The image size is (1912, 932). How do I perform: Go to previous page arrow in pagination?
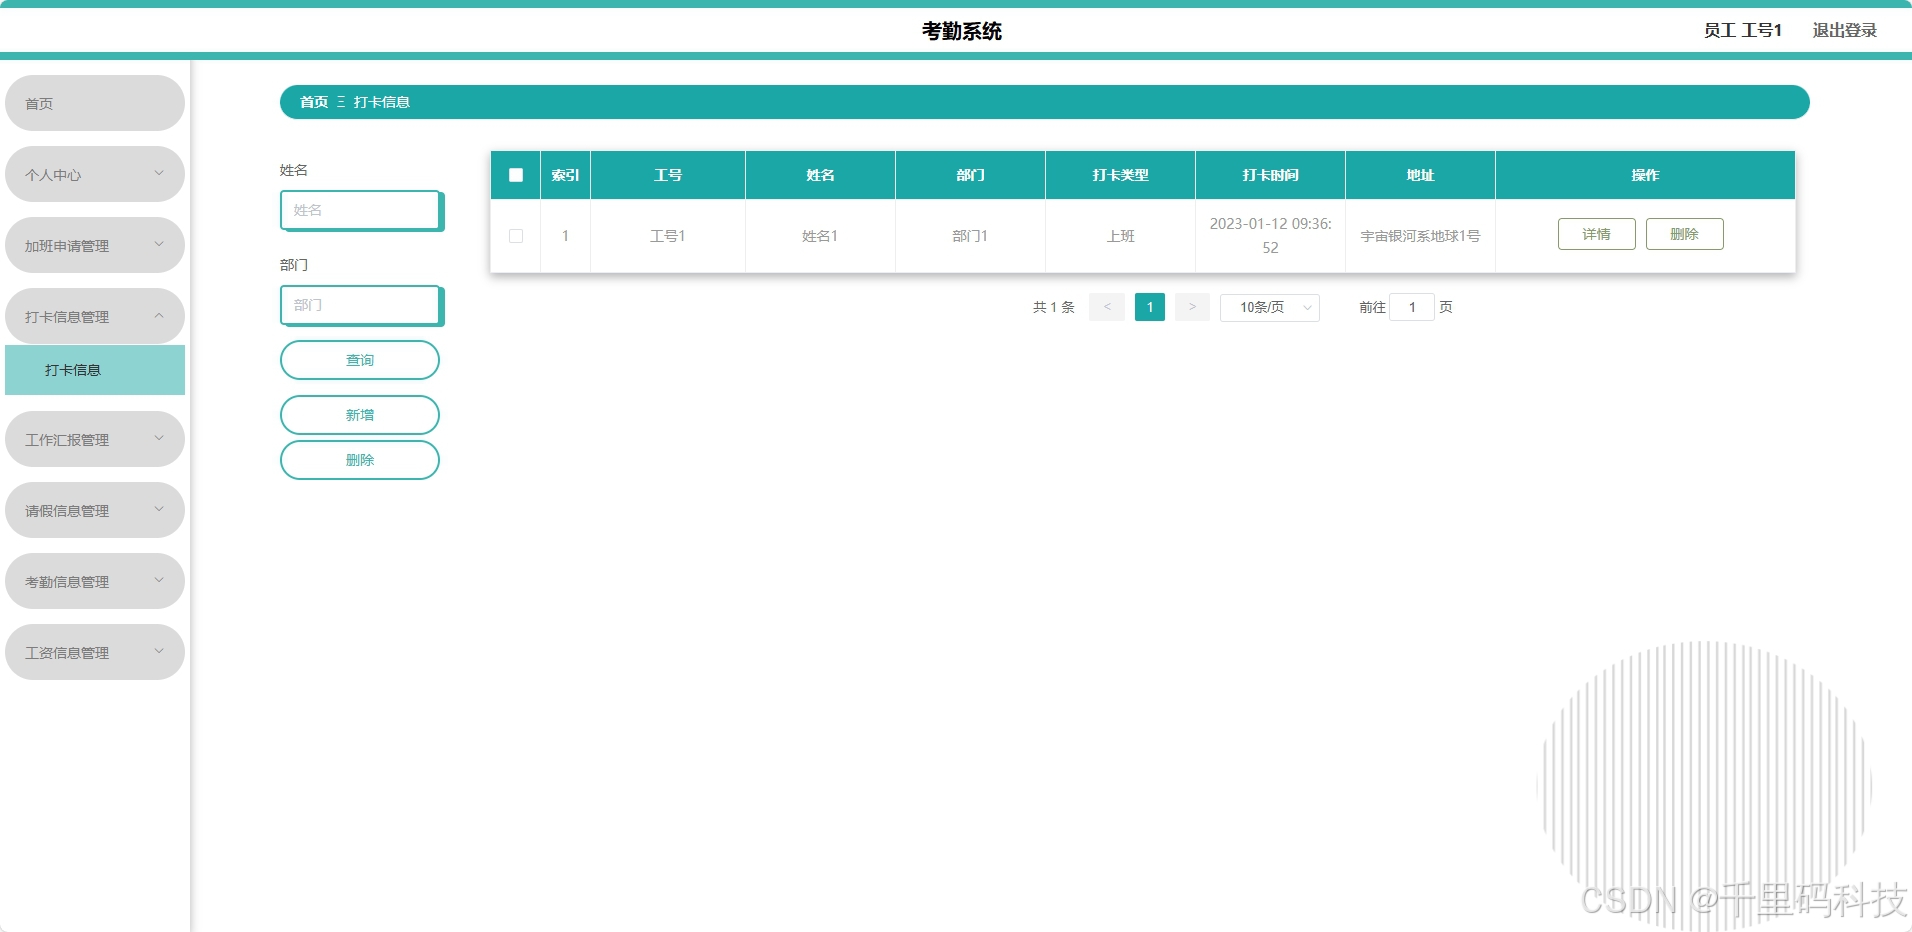[1107, 307]
